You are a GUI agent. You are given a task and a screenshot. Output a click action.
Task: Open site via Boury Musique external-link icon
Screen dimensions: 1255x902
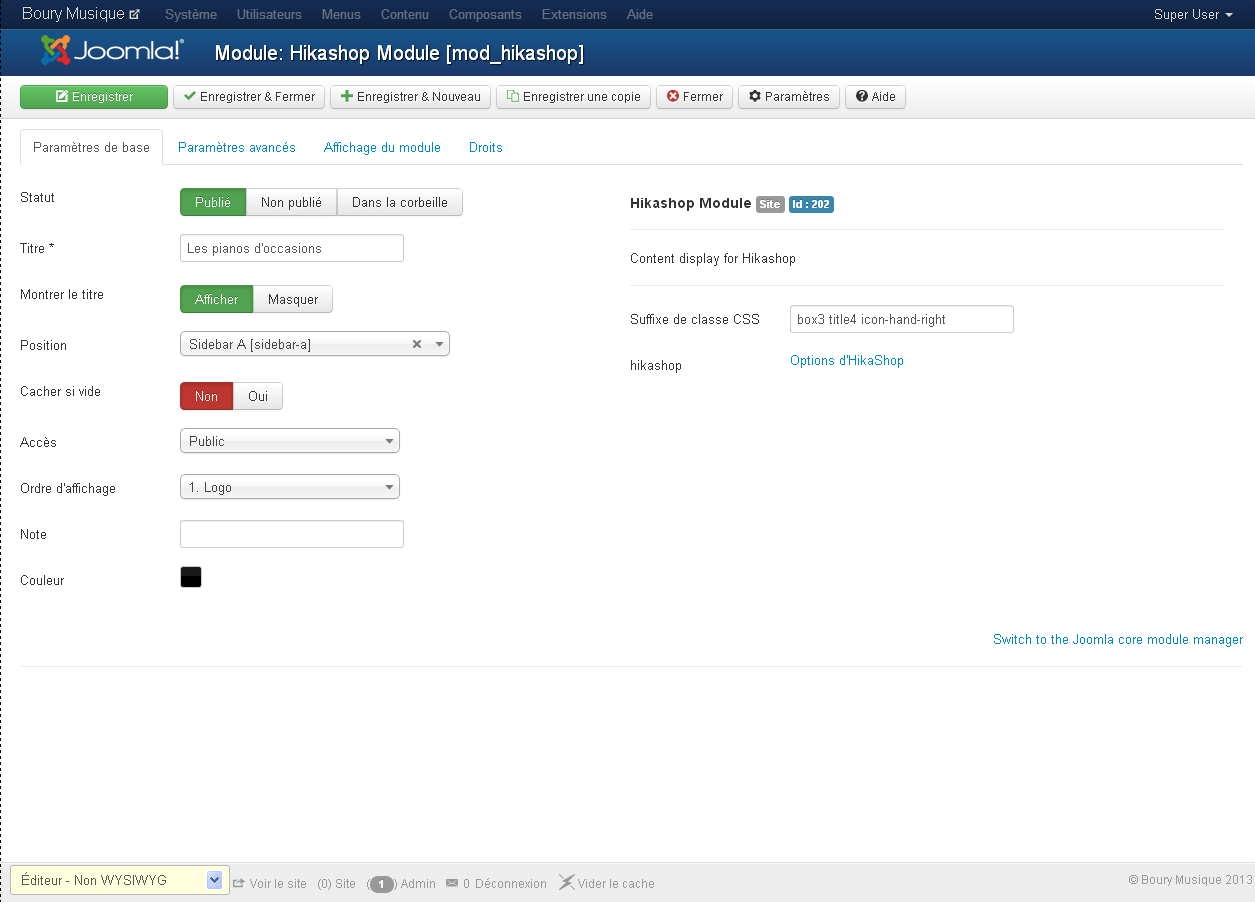135,15
